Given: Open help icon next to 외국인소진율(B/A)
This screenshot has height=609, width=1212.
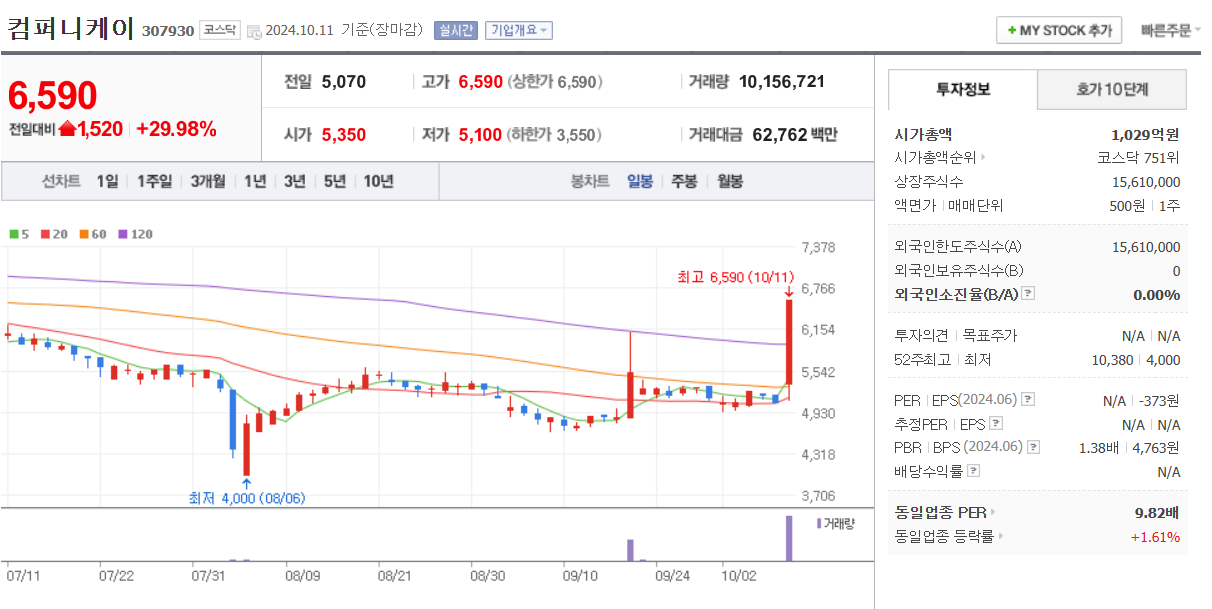Looking at the screenshot, I should [x=1028, y=294].
